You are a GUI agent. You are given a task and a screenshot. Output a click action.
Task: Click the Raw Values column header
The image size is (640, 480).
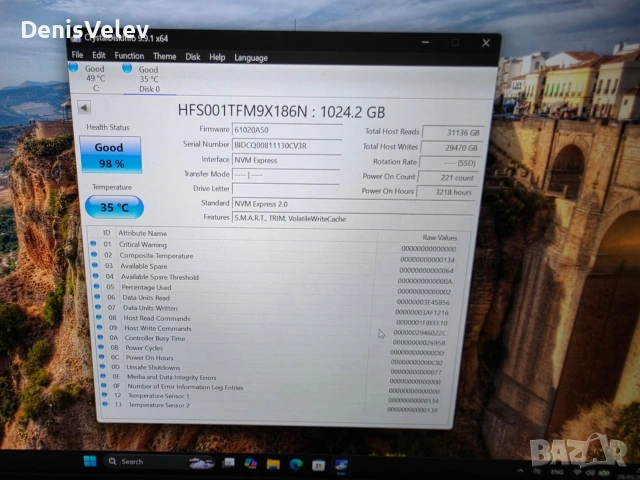pyautogui.click(x=440, y=237)
